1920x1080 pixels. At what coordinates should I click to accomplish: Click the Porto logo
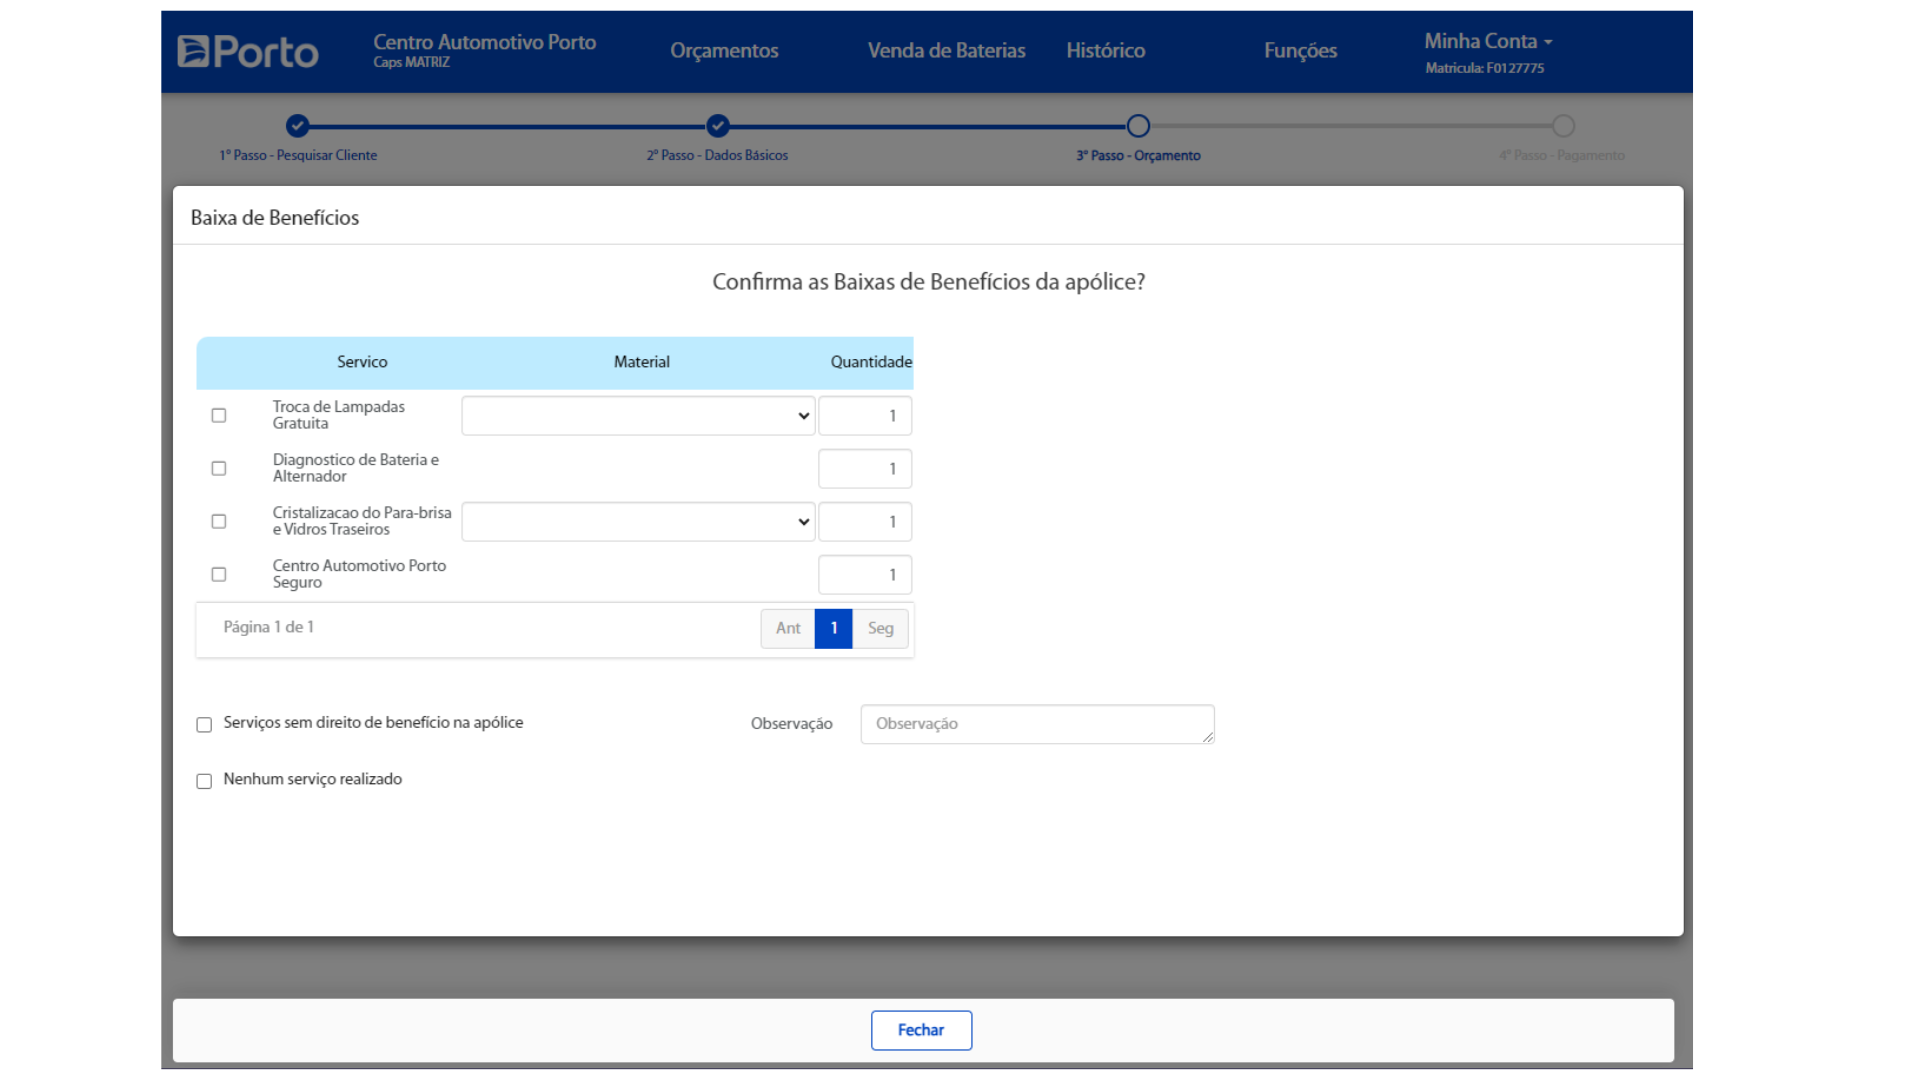tap(248, 51)
